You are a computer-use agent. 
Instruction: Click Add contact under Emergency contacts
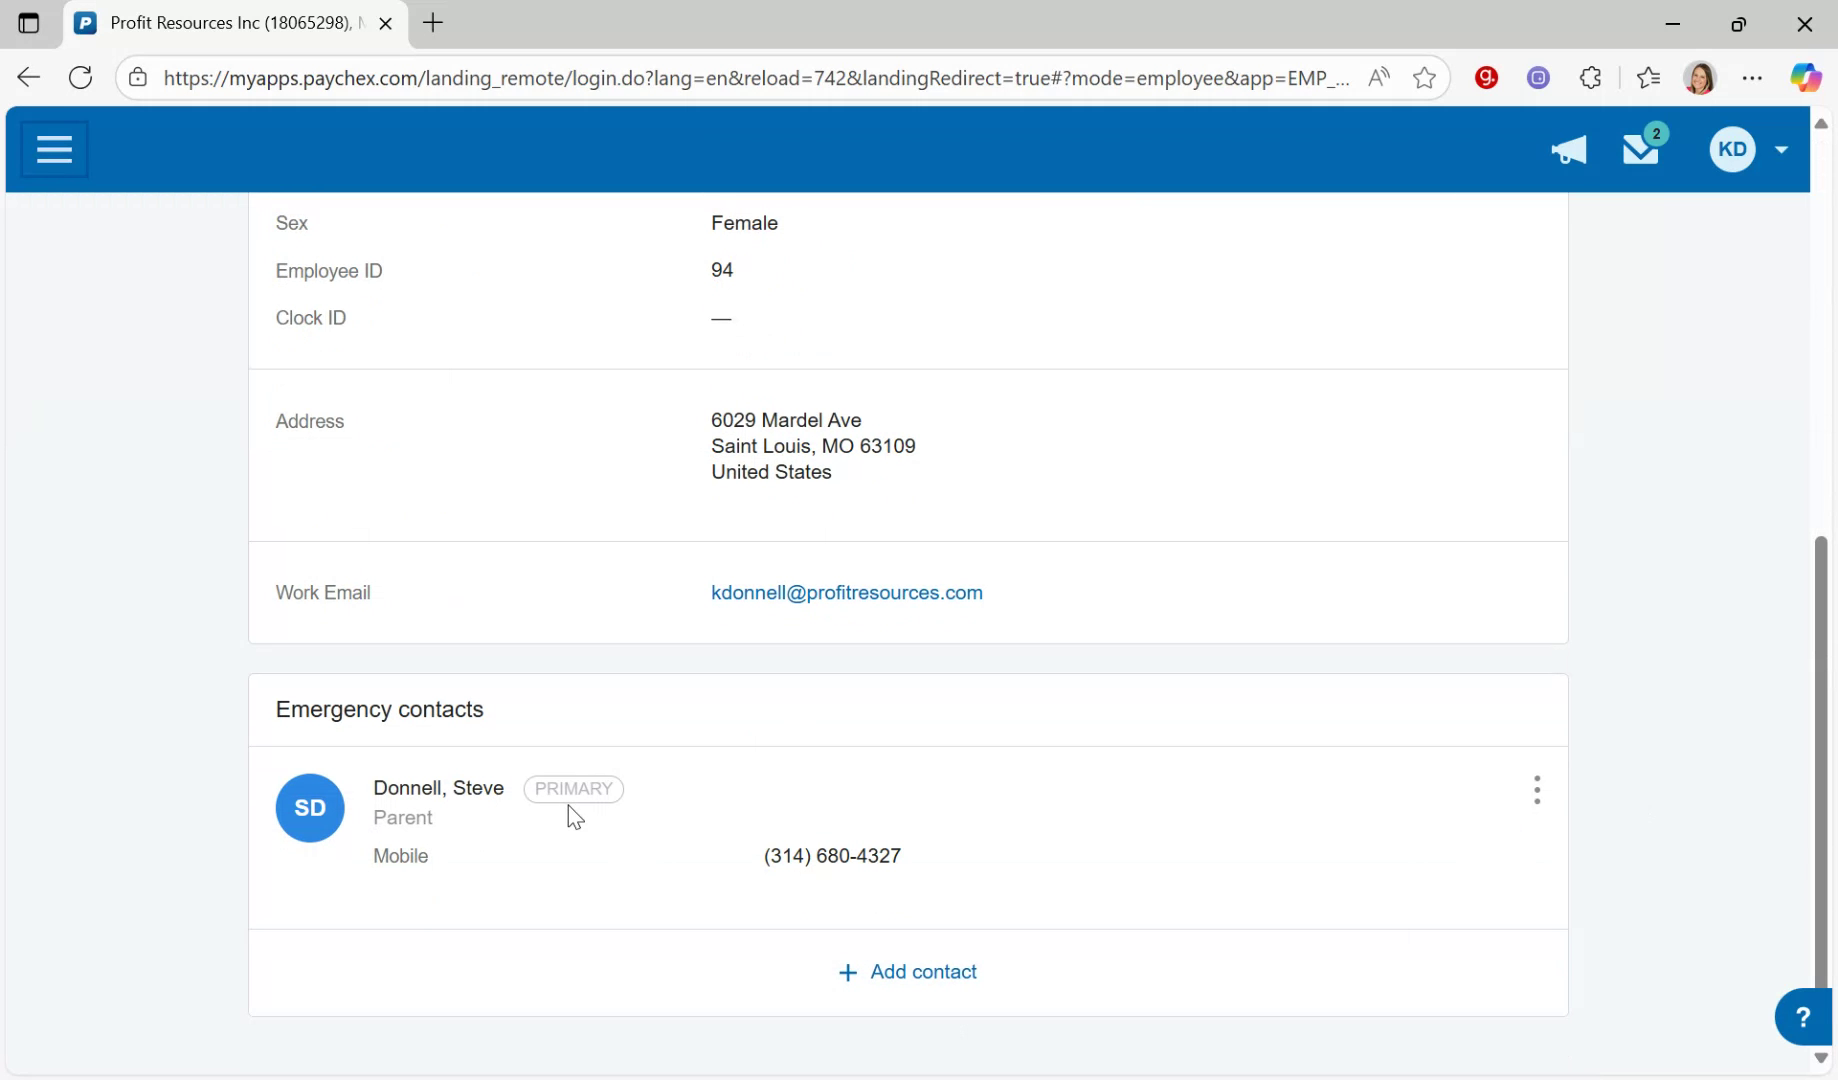point(906,971)
